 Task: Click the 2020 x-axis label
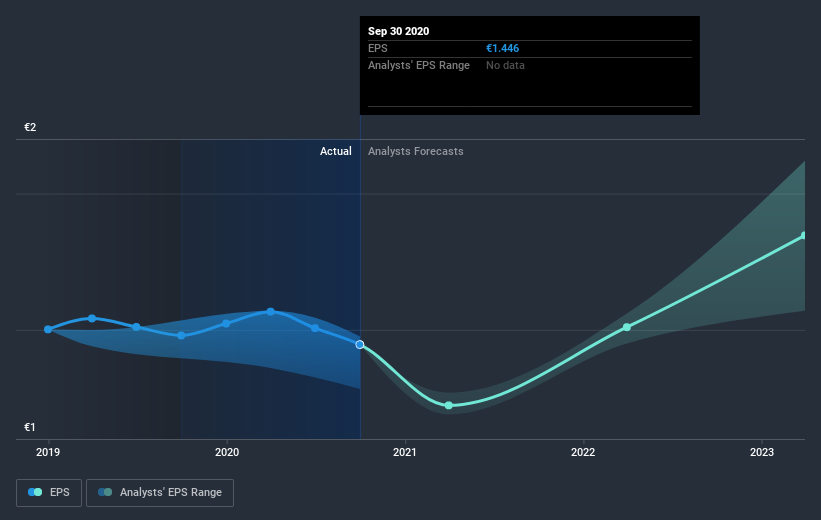[227, 452]
